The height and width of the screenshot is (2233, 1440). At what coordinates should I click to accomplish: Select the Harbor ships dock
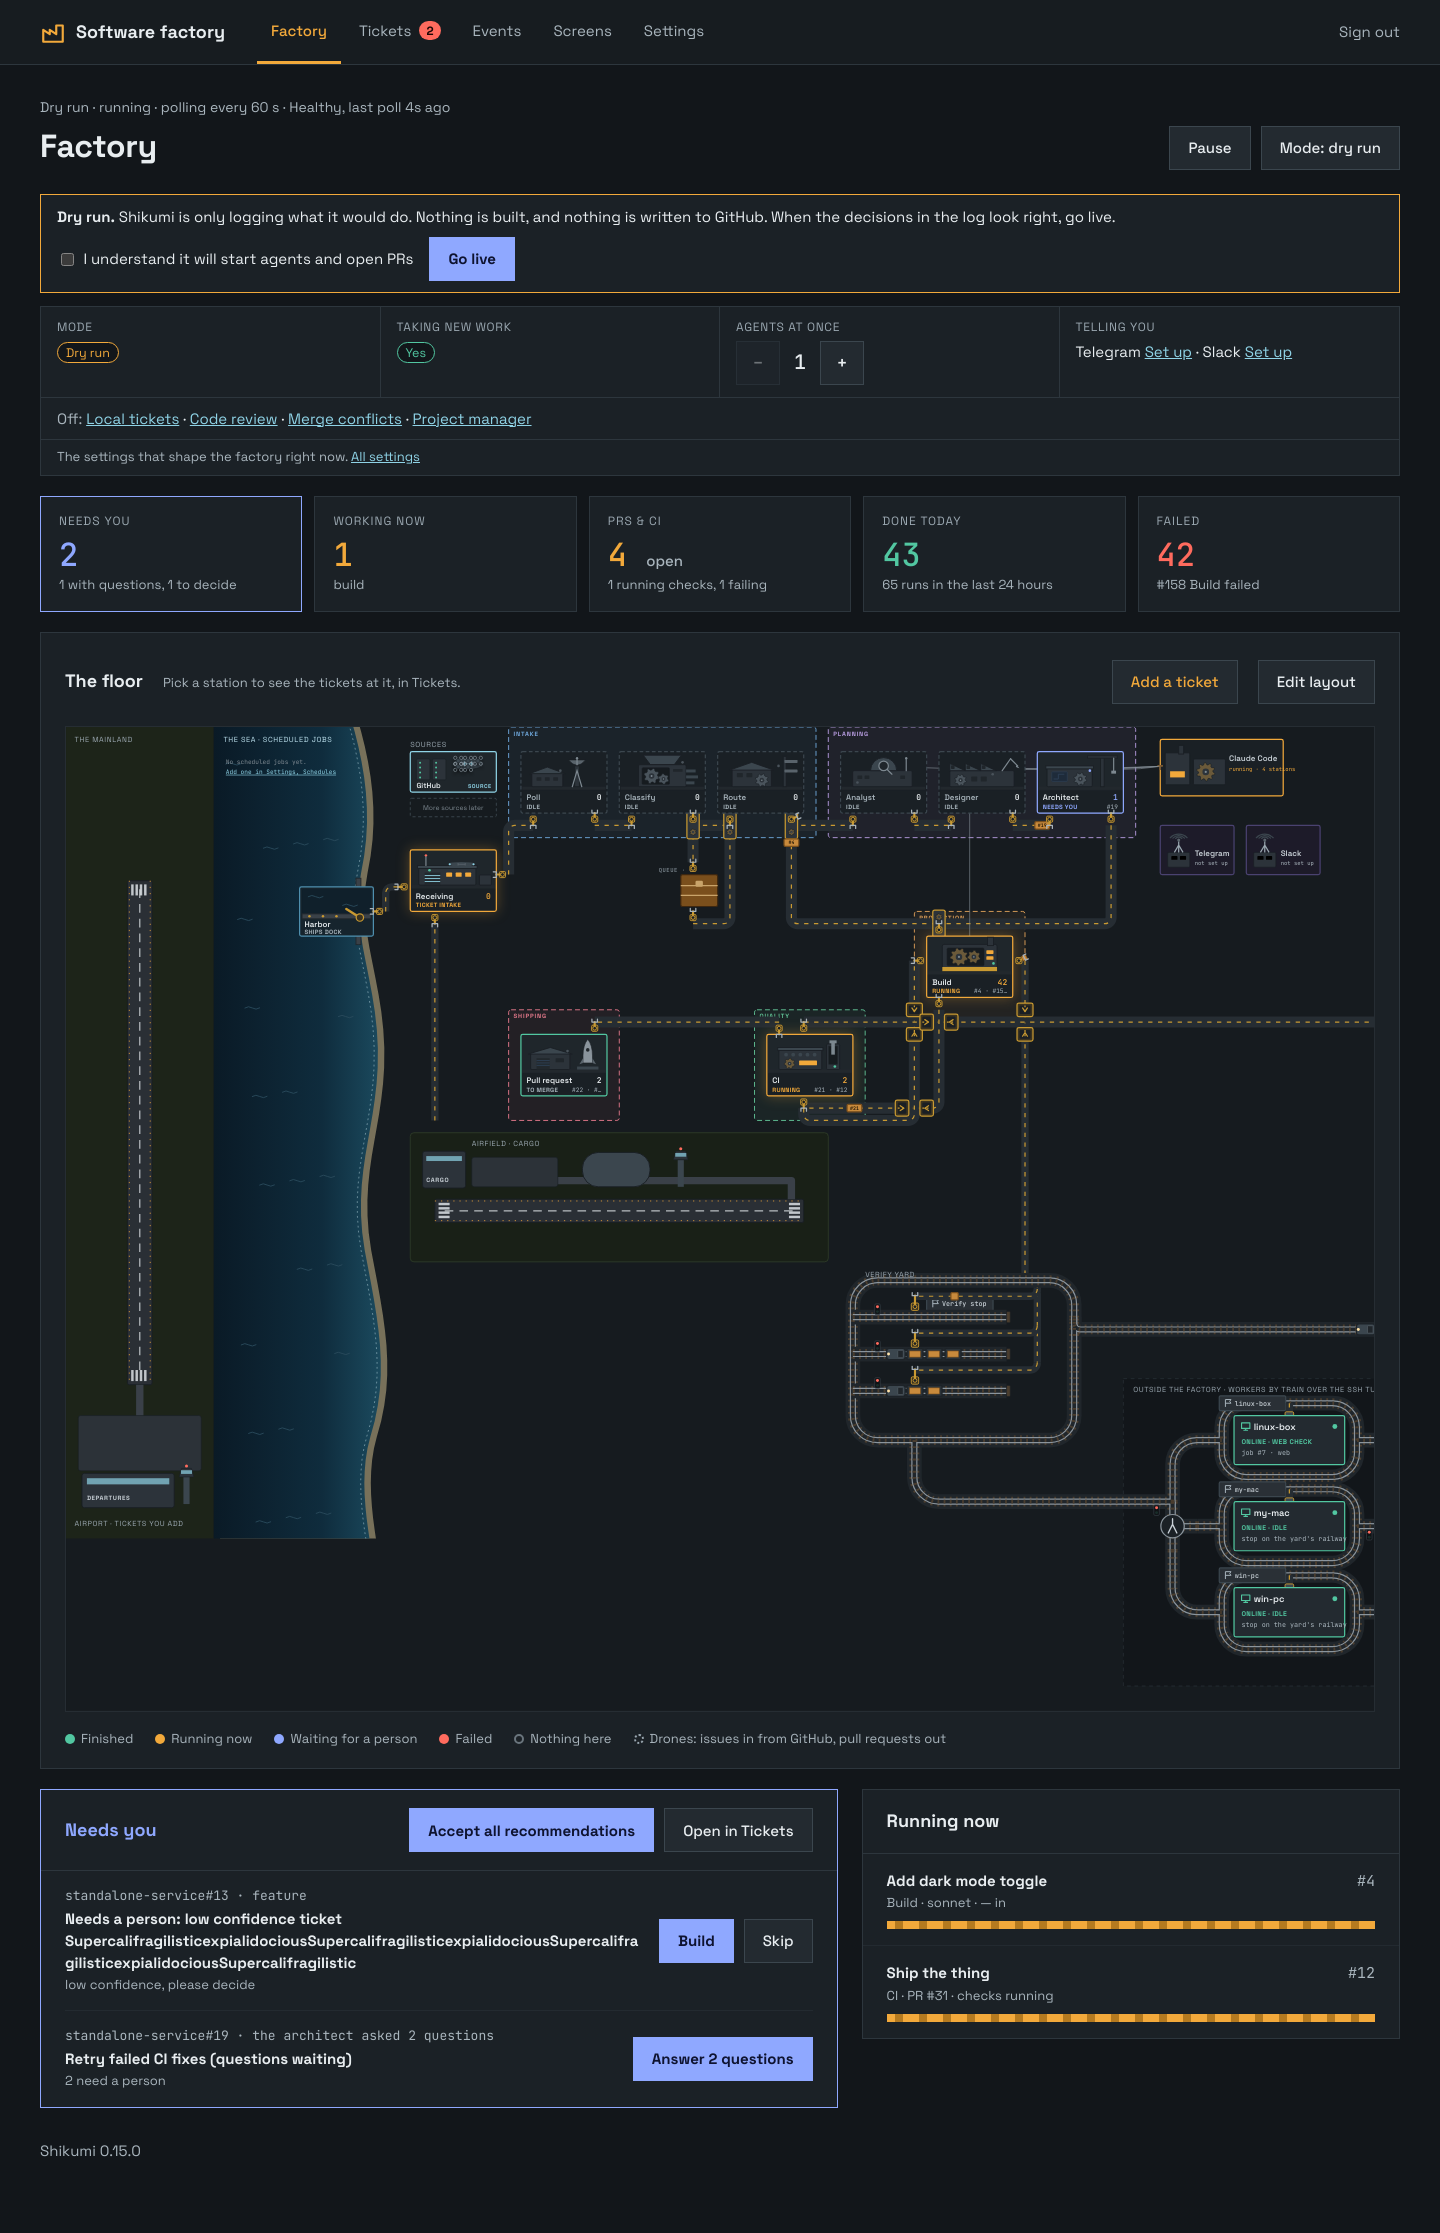[x=336, y=911]
